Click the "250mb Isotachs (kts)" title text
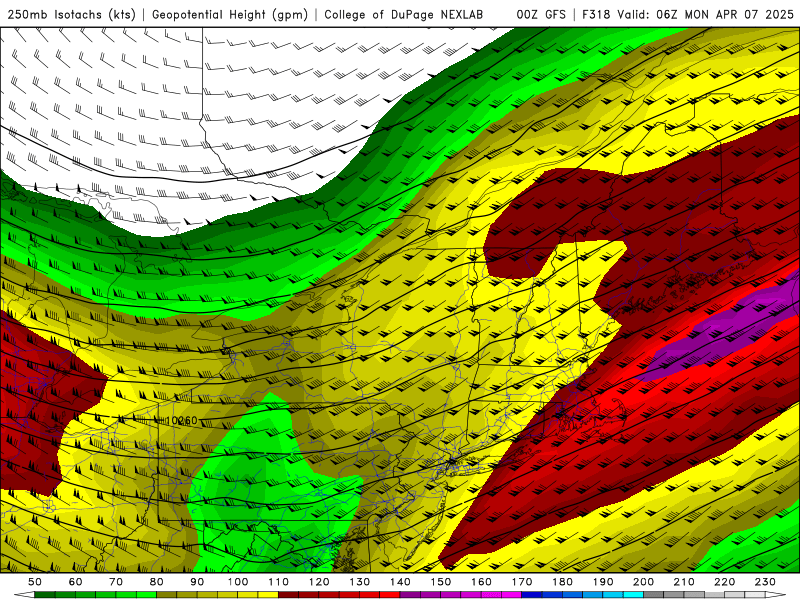This screenshot has height=600, width=800. 72,14
